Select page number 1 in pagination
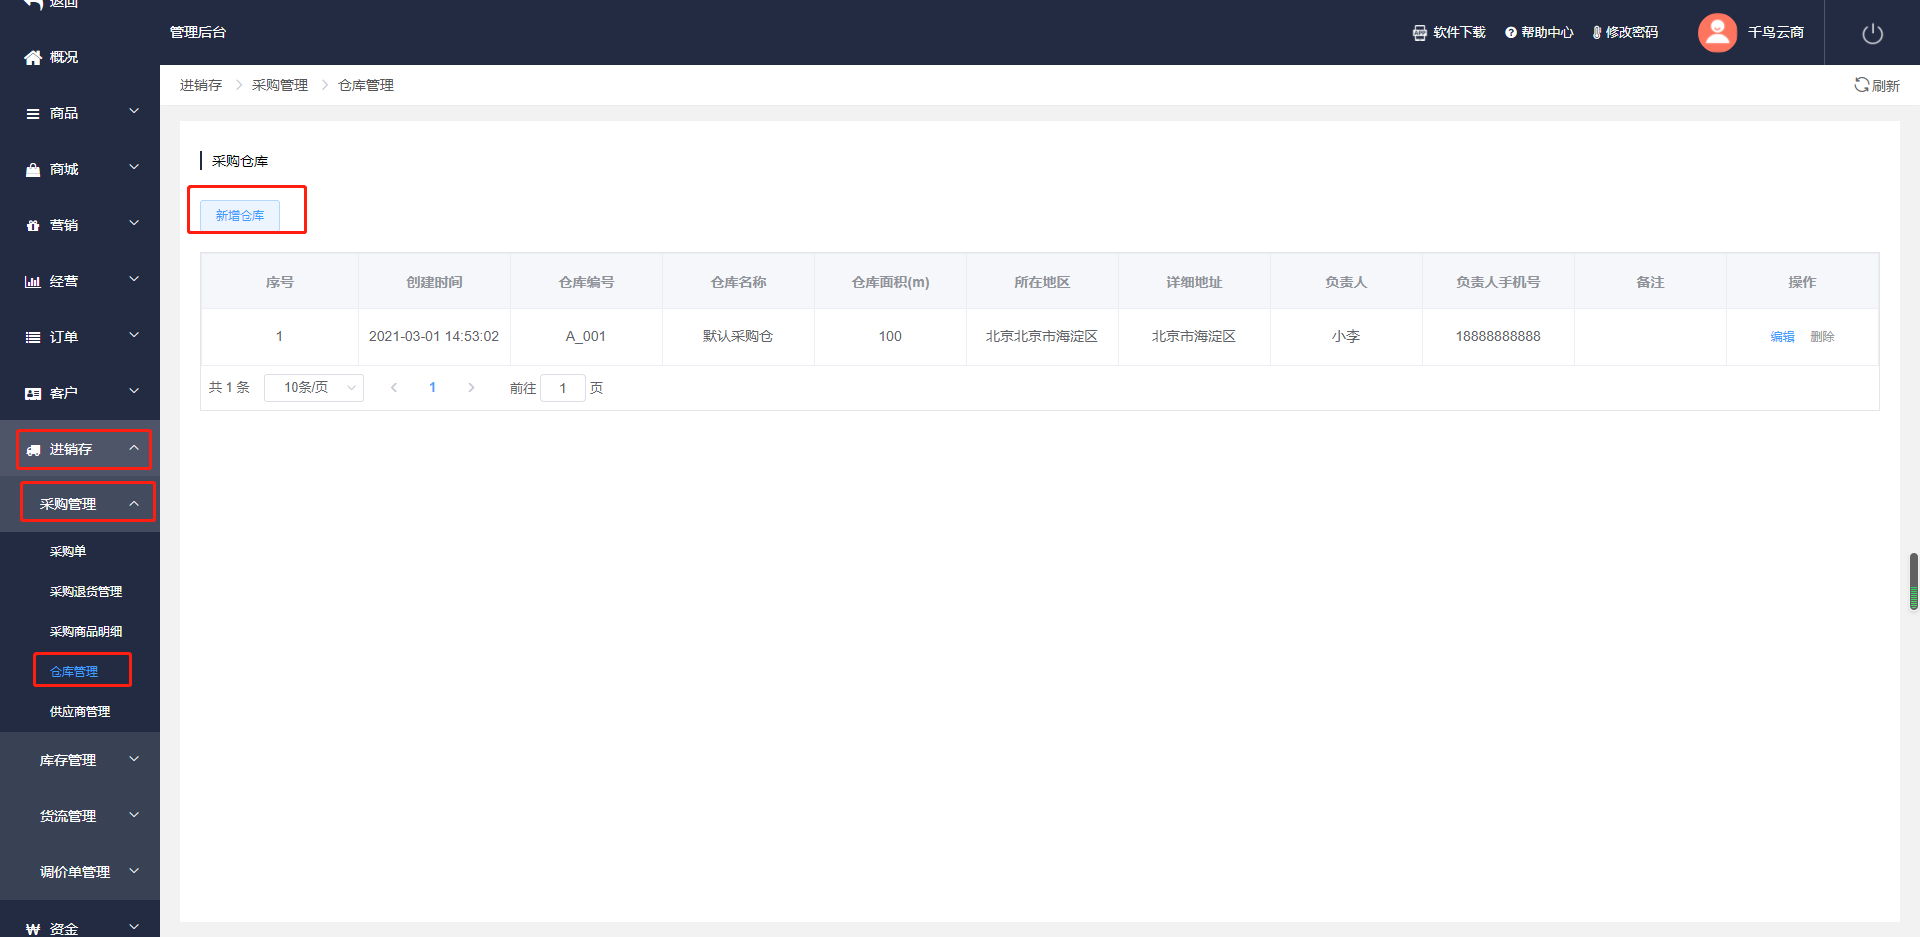The image size is (1920, 937). 432,388
